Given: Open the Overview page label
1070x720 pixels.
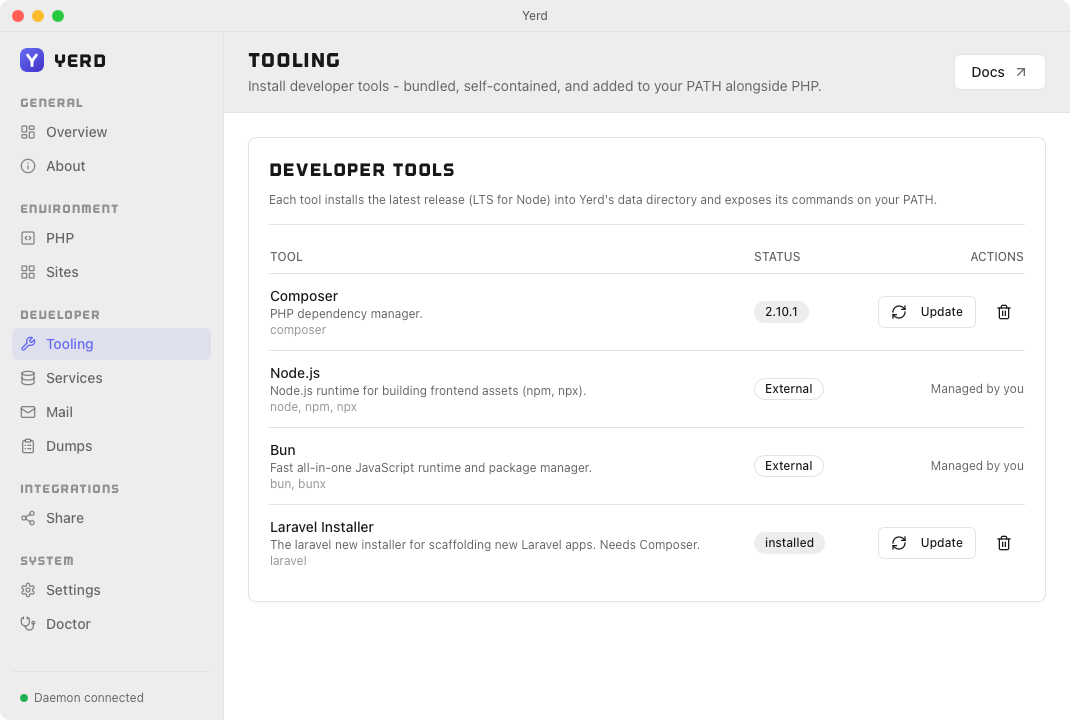Looking at the screenshot, I should pos(76,132).
